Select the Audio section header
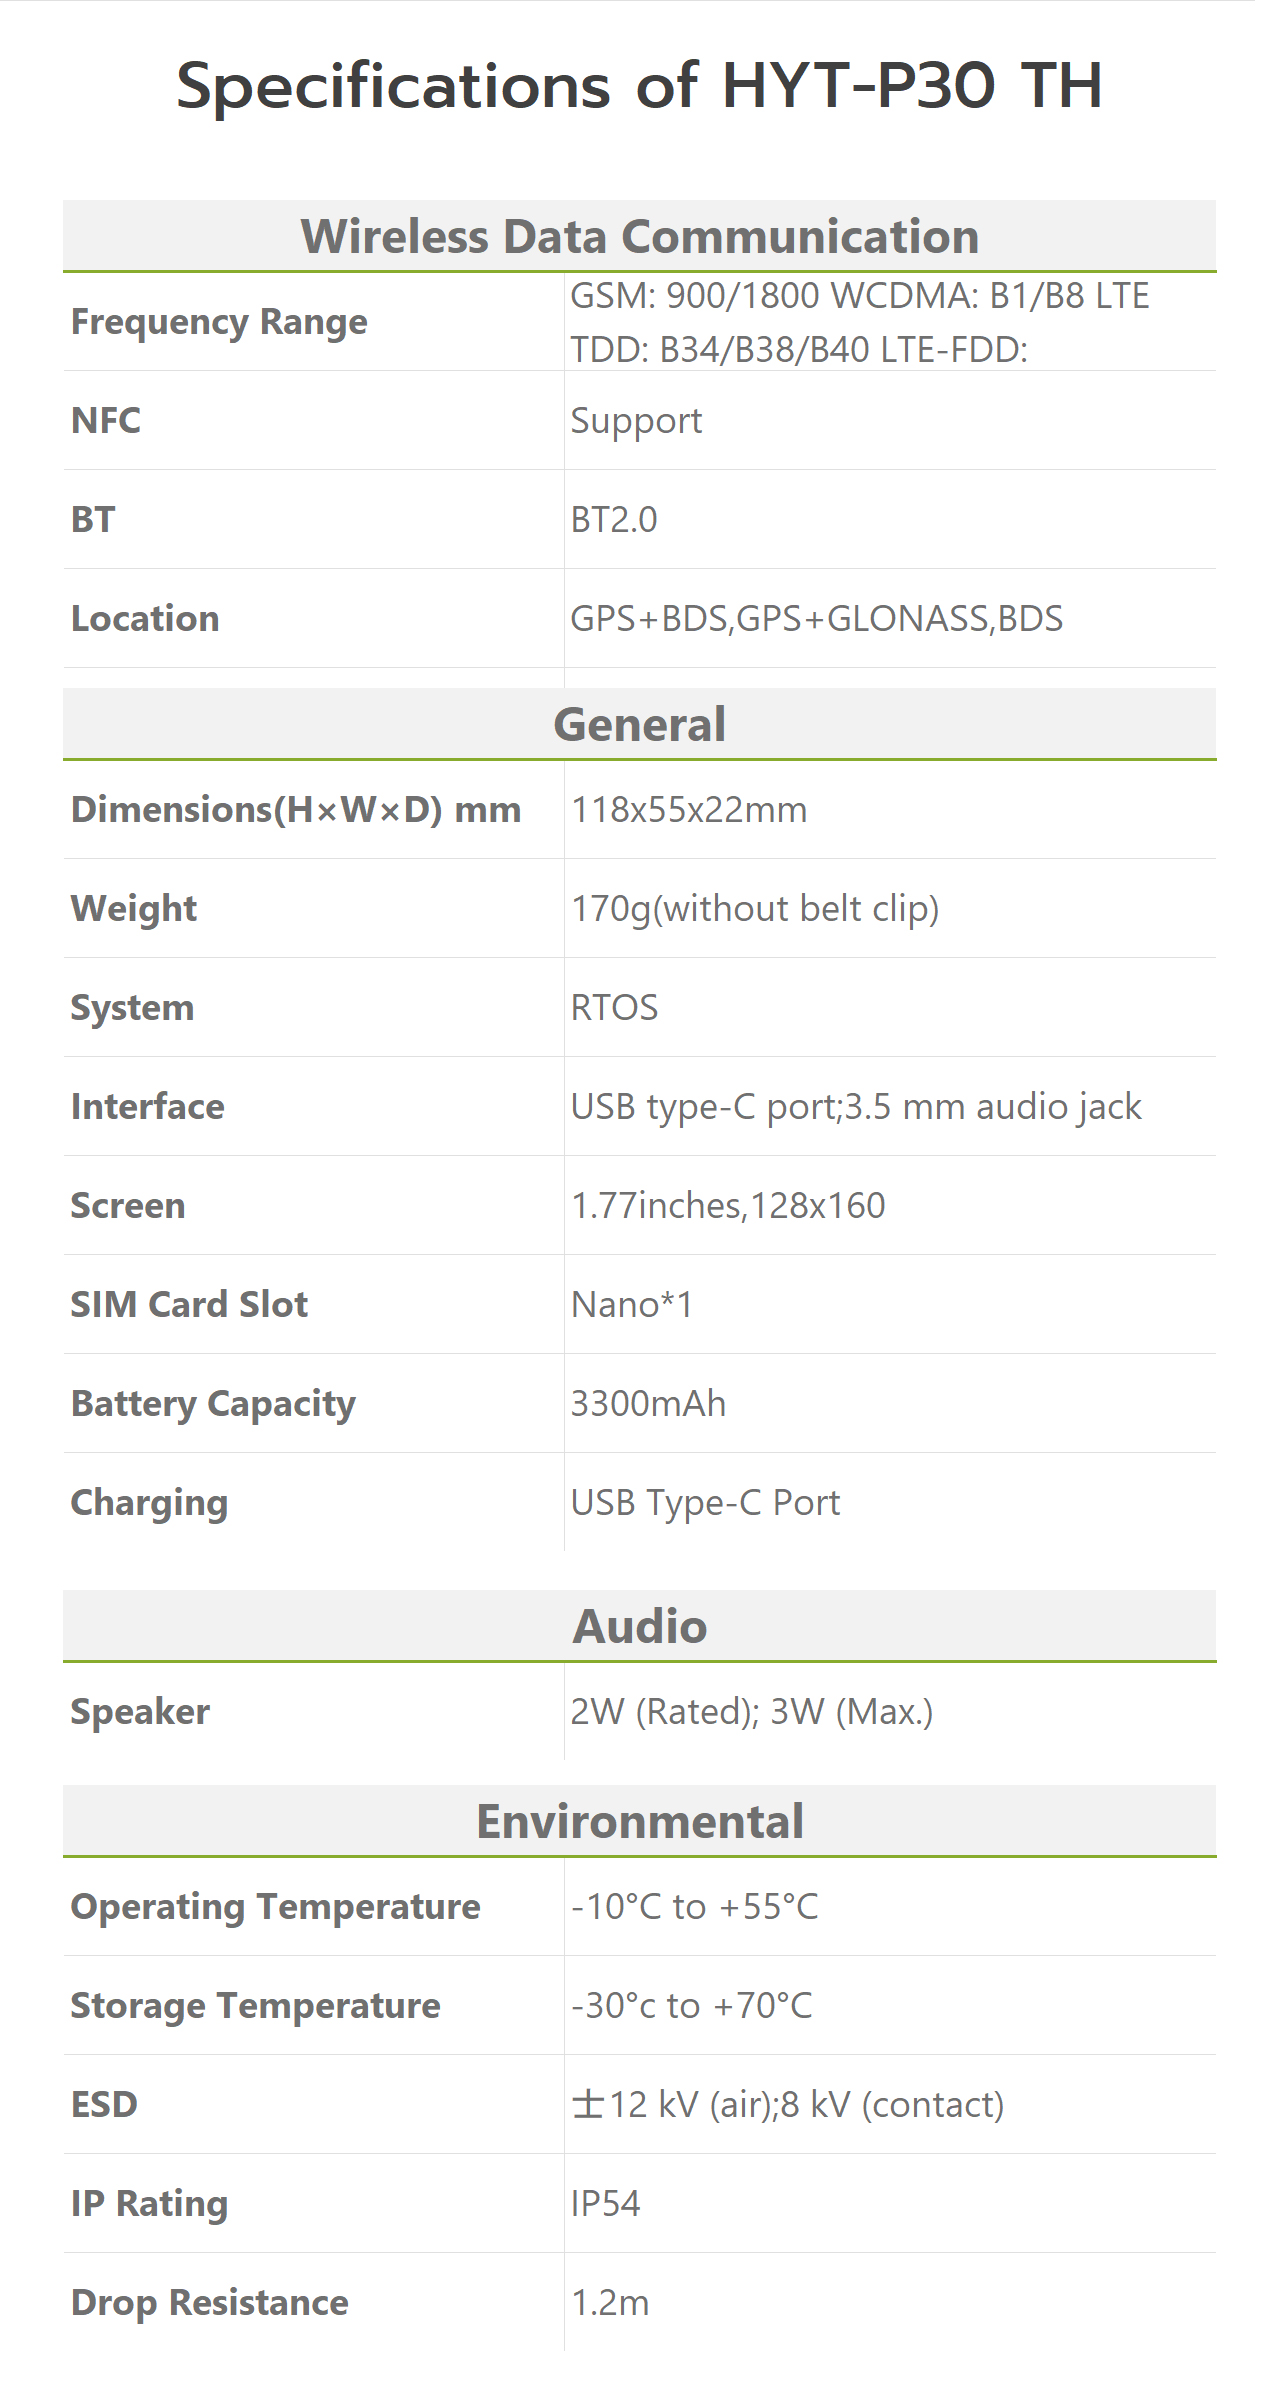The image size is (1264, 2390). click(x=640, y=1626)
